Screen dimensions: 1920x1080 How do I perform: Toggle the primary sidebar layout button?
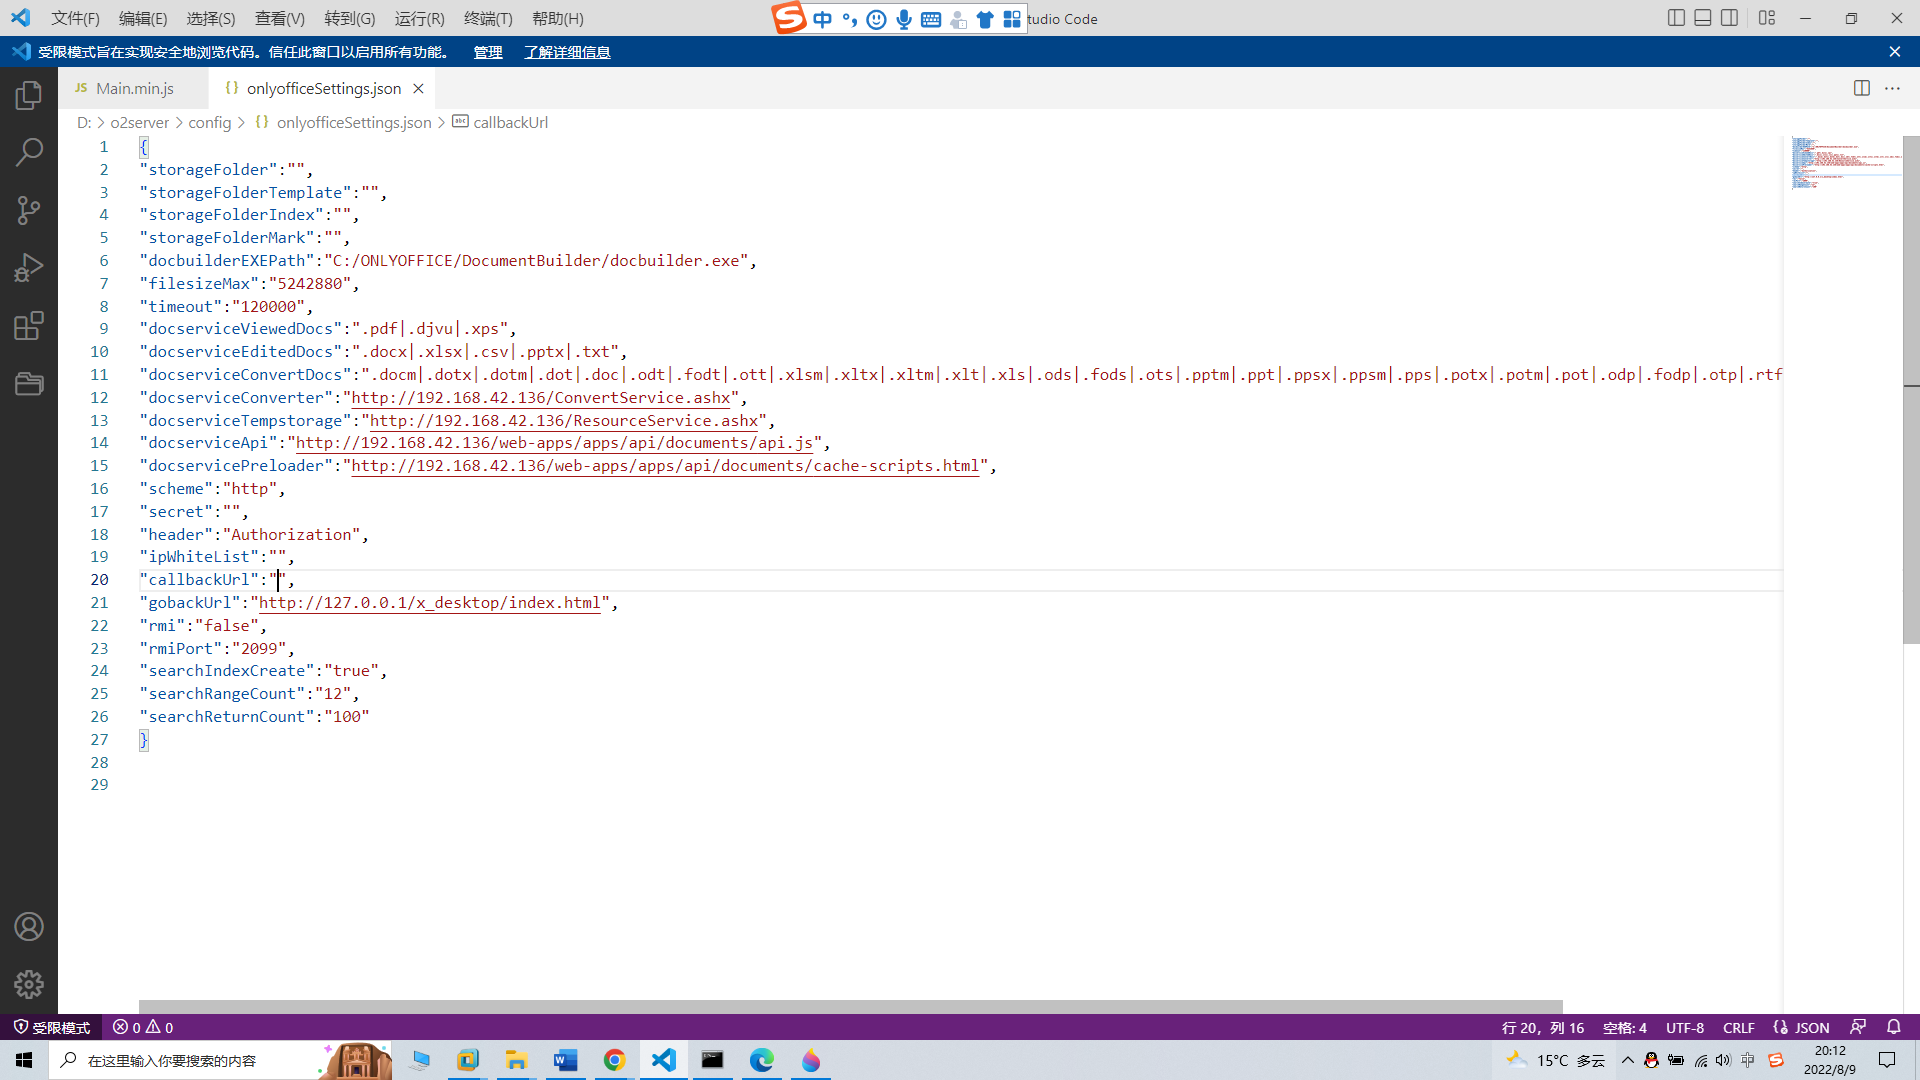point(1676,18)
